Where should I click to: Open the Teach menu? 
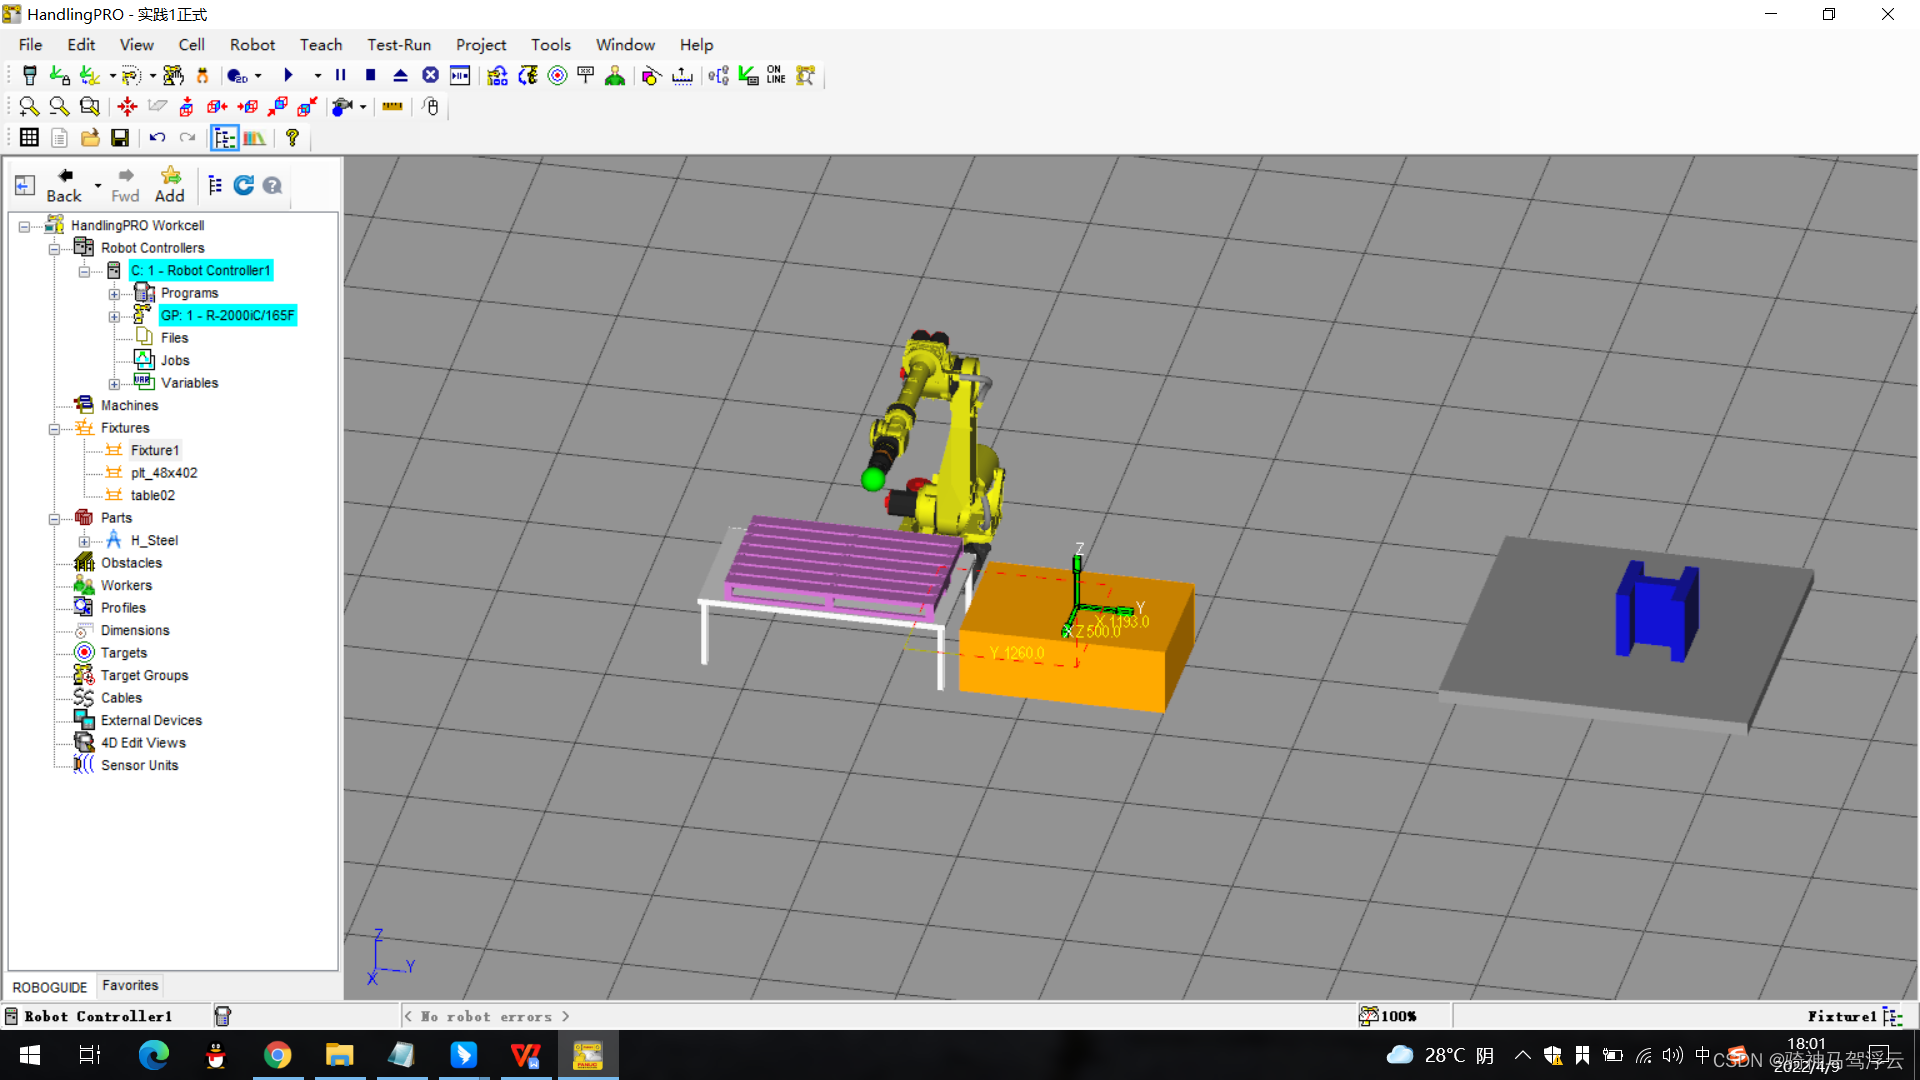321,45
